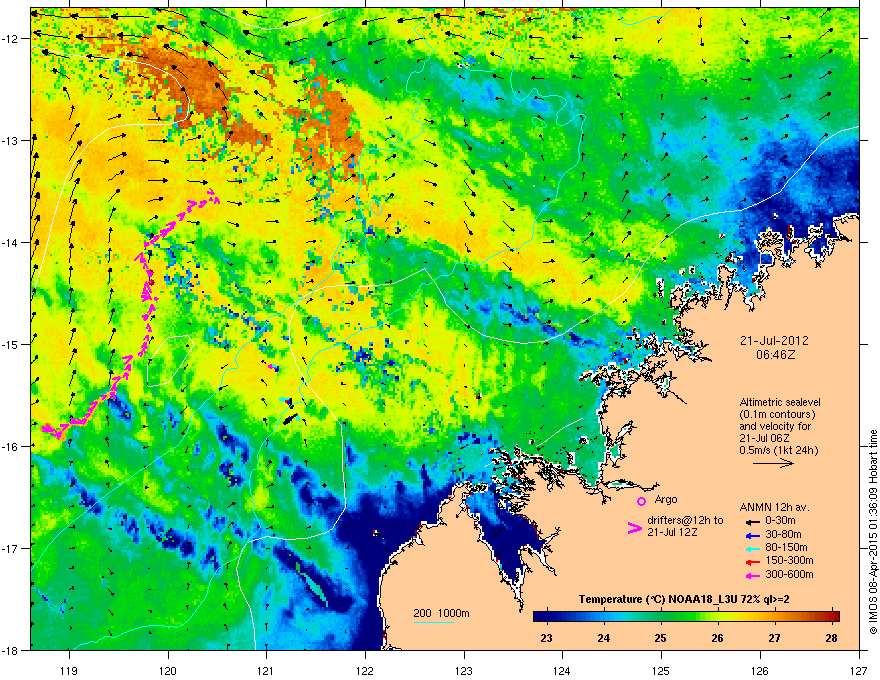Click the '30-80m' depth label
Screen dimensions: 880x680
point(783,534)
